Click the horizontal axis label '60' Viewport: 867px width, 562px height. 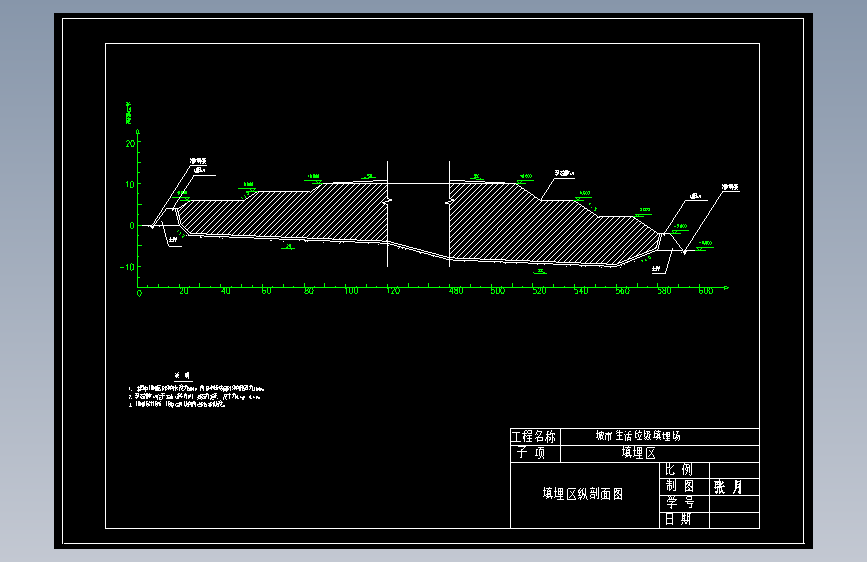[x=267, y=291]
